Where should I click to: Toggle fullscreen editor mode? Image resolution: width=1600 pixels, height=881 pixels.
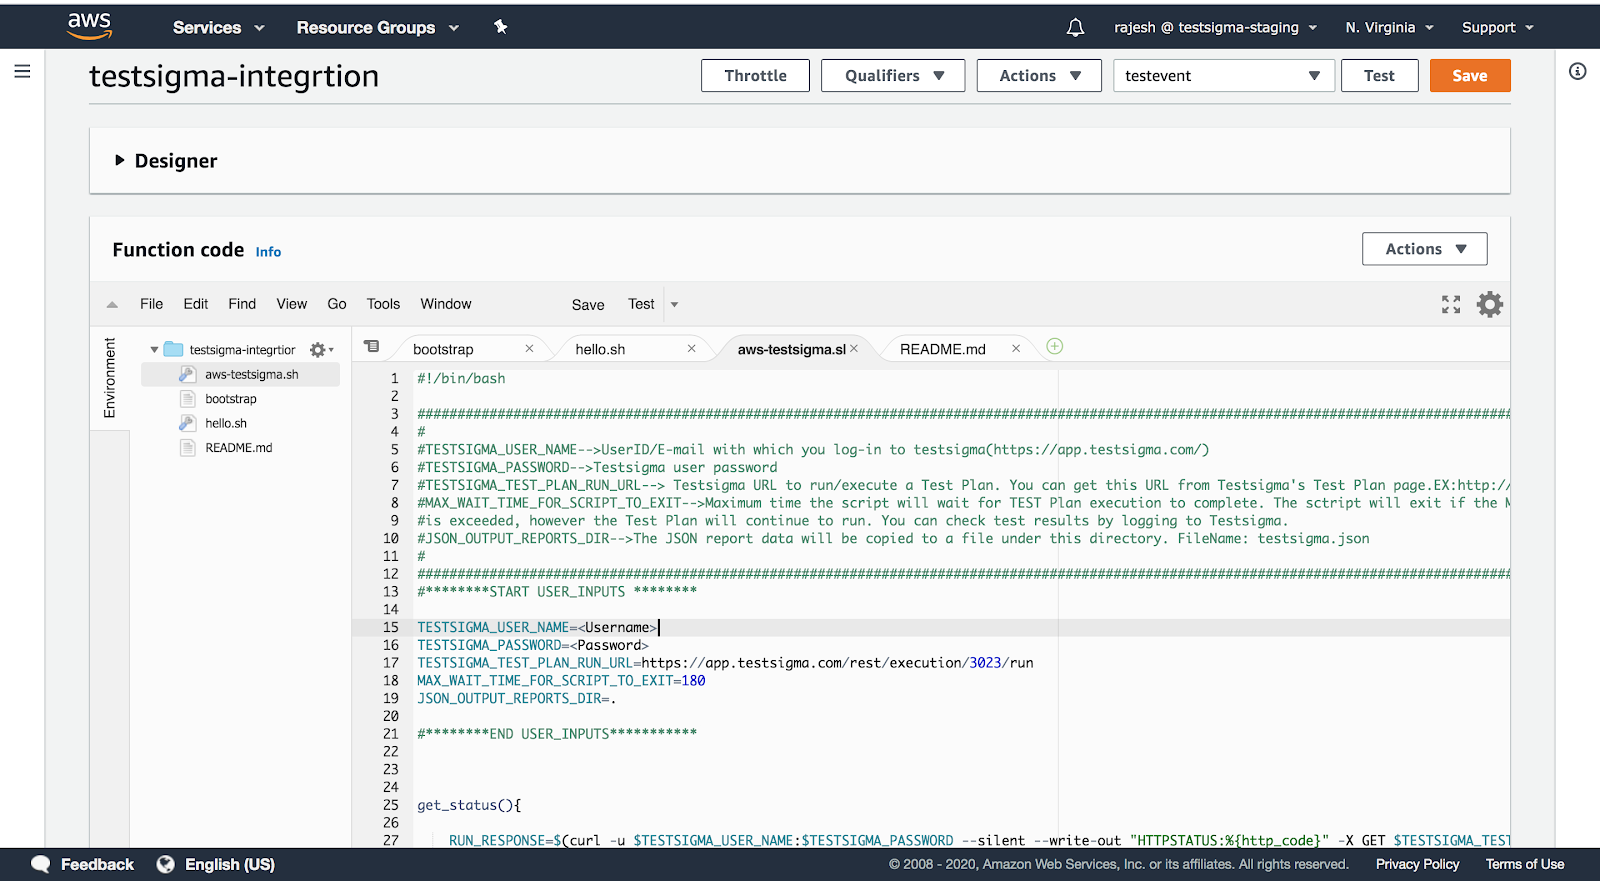pyautogui.click(x=1451, y=305)
